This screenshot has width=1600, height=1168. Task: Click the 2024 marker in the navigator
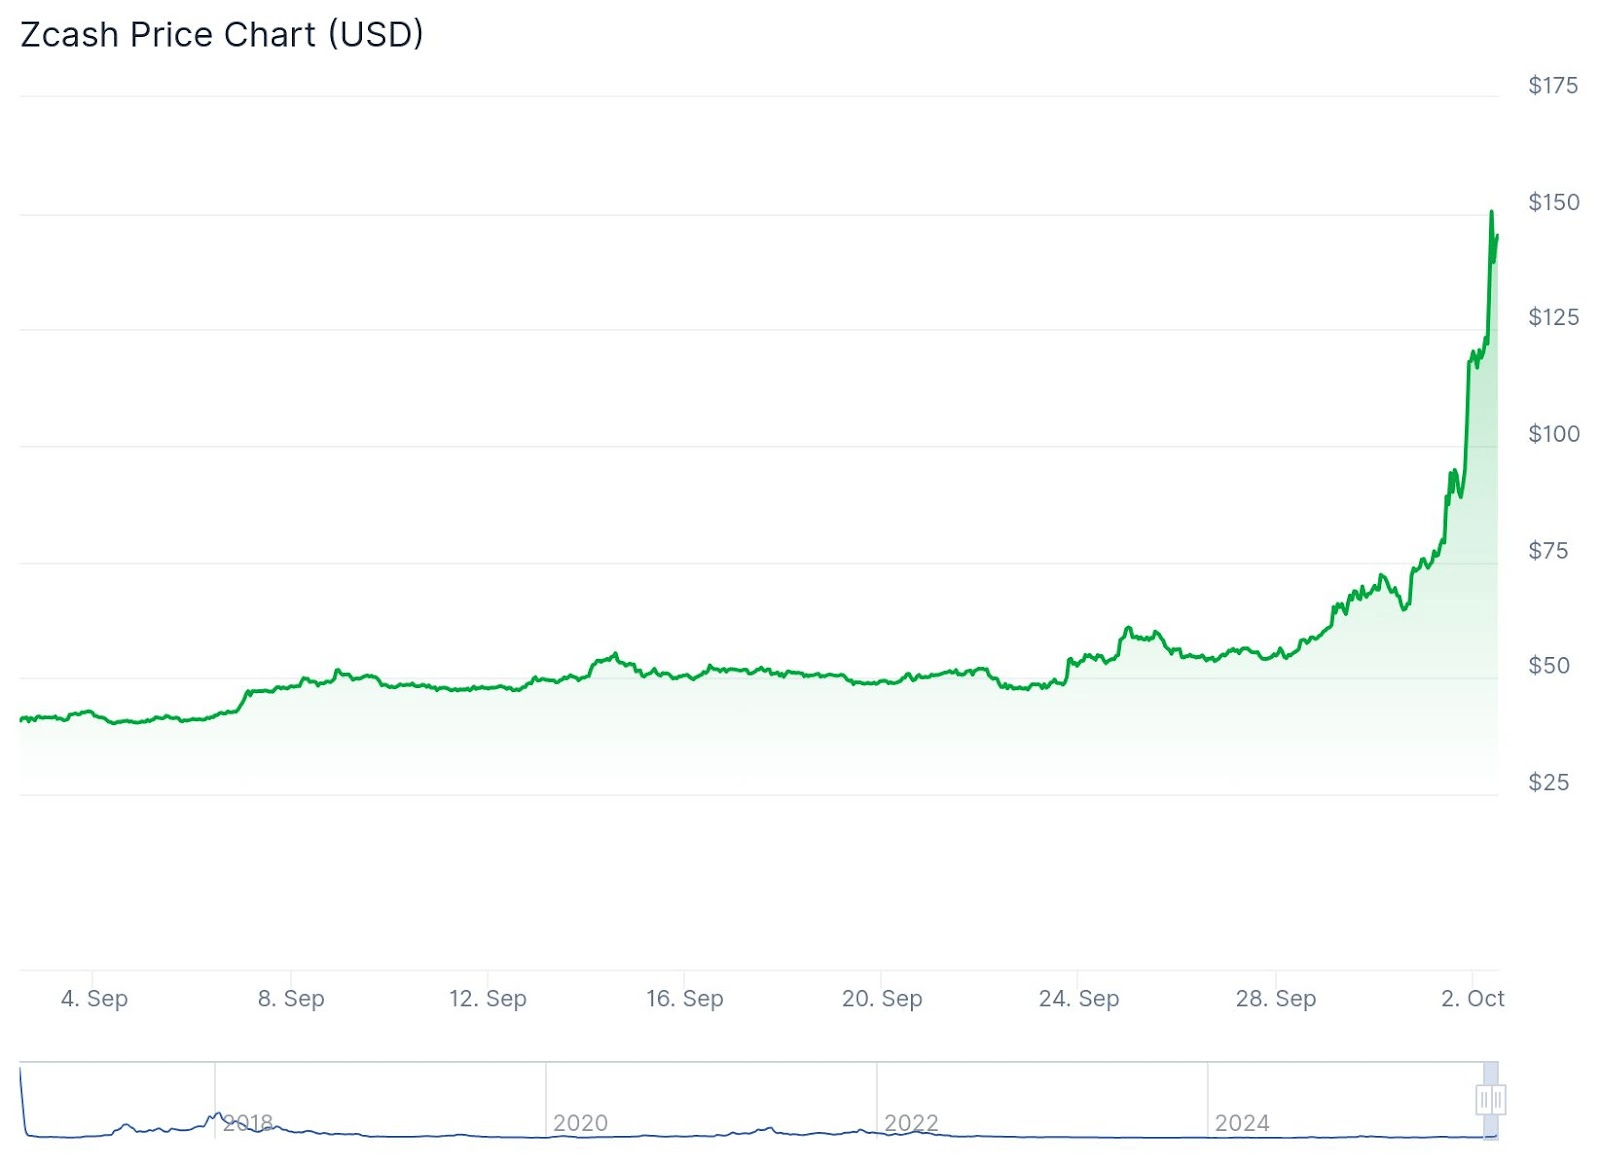pos(1242,1123)
